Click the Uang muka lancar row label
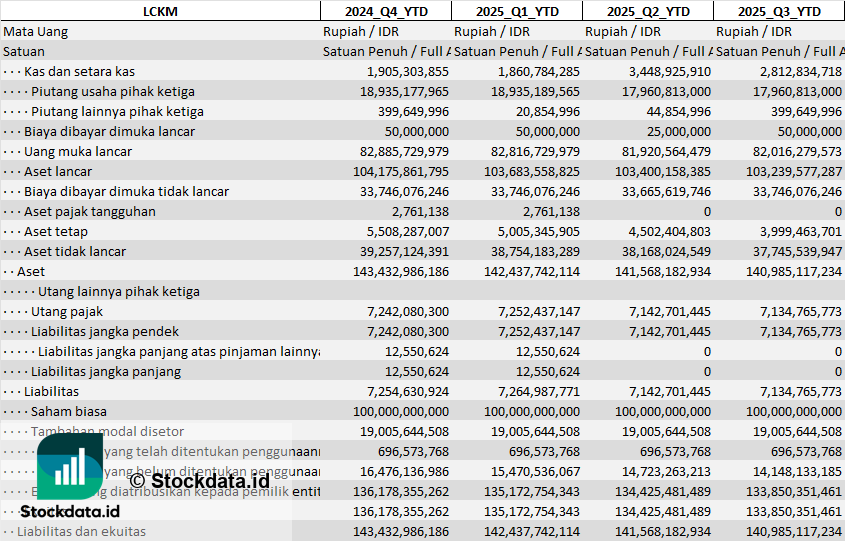Viewport: 845px width, 541px height. pos(78,151)
